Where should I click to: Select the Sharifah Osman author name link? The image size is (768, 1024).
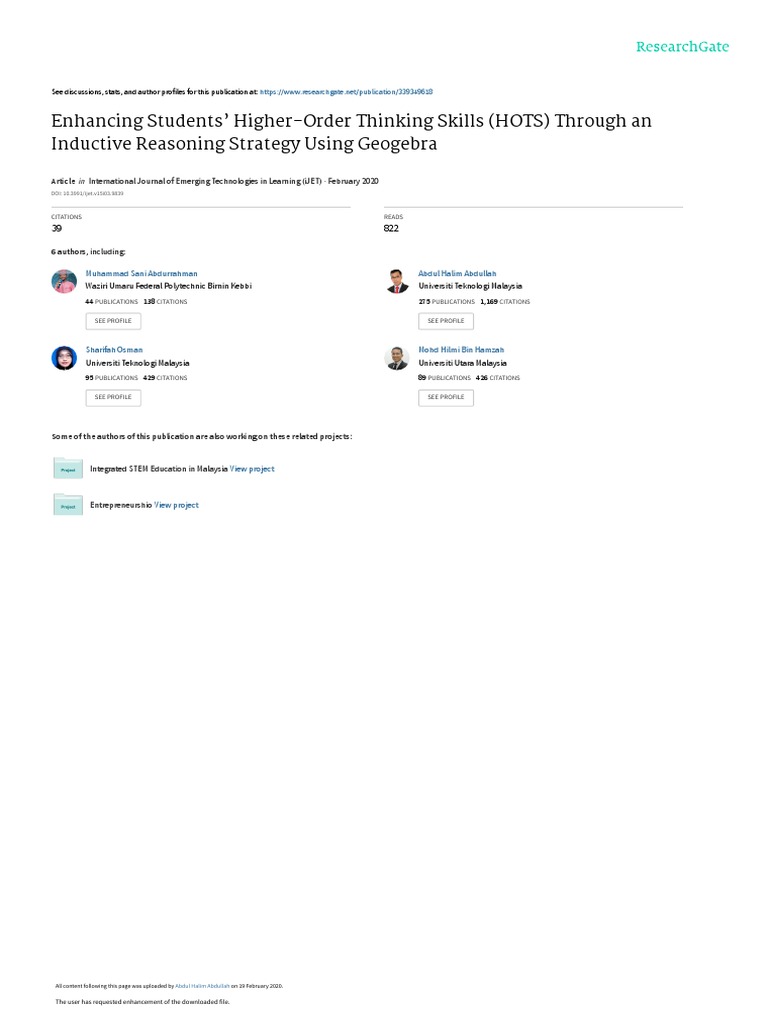114,350
